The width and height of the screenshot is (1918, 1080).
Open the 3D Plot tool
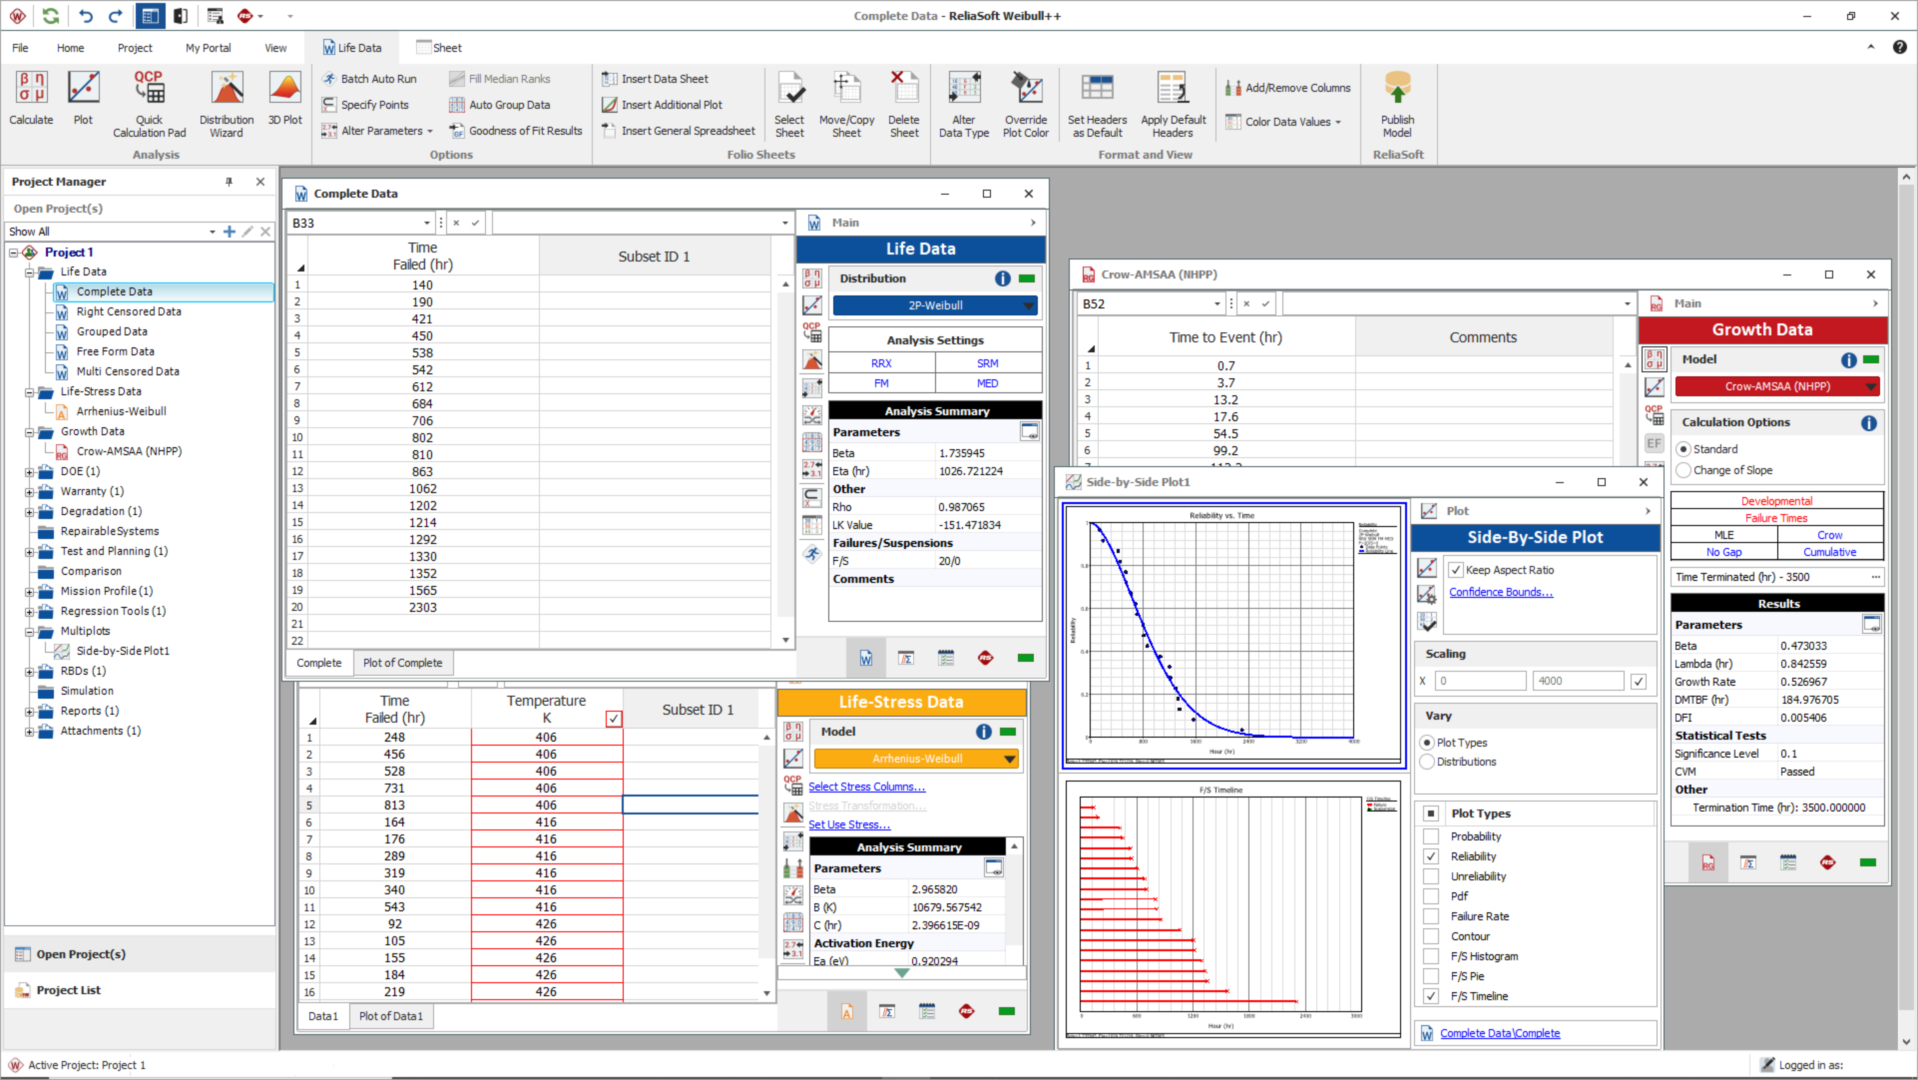[285, 99]
